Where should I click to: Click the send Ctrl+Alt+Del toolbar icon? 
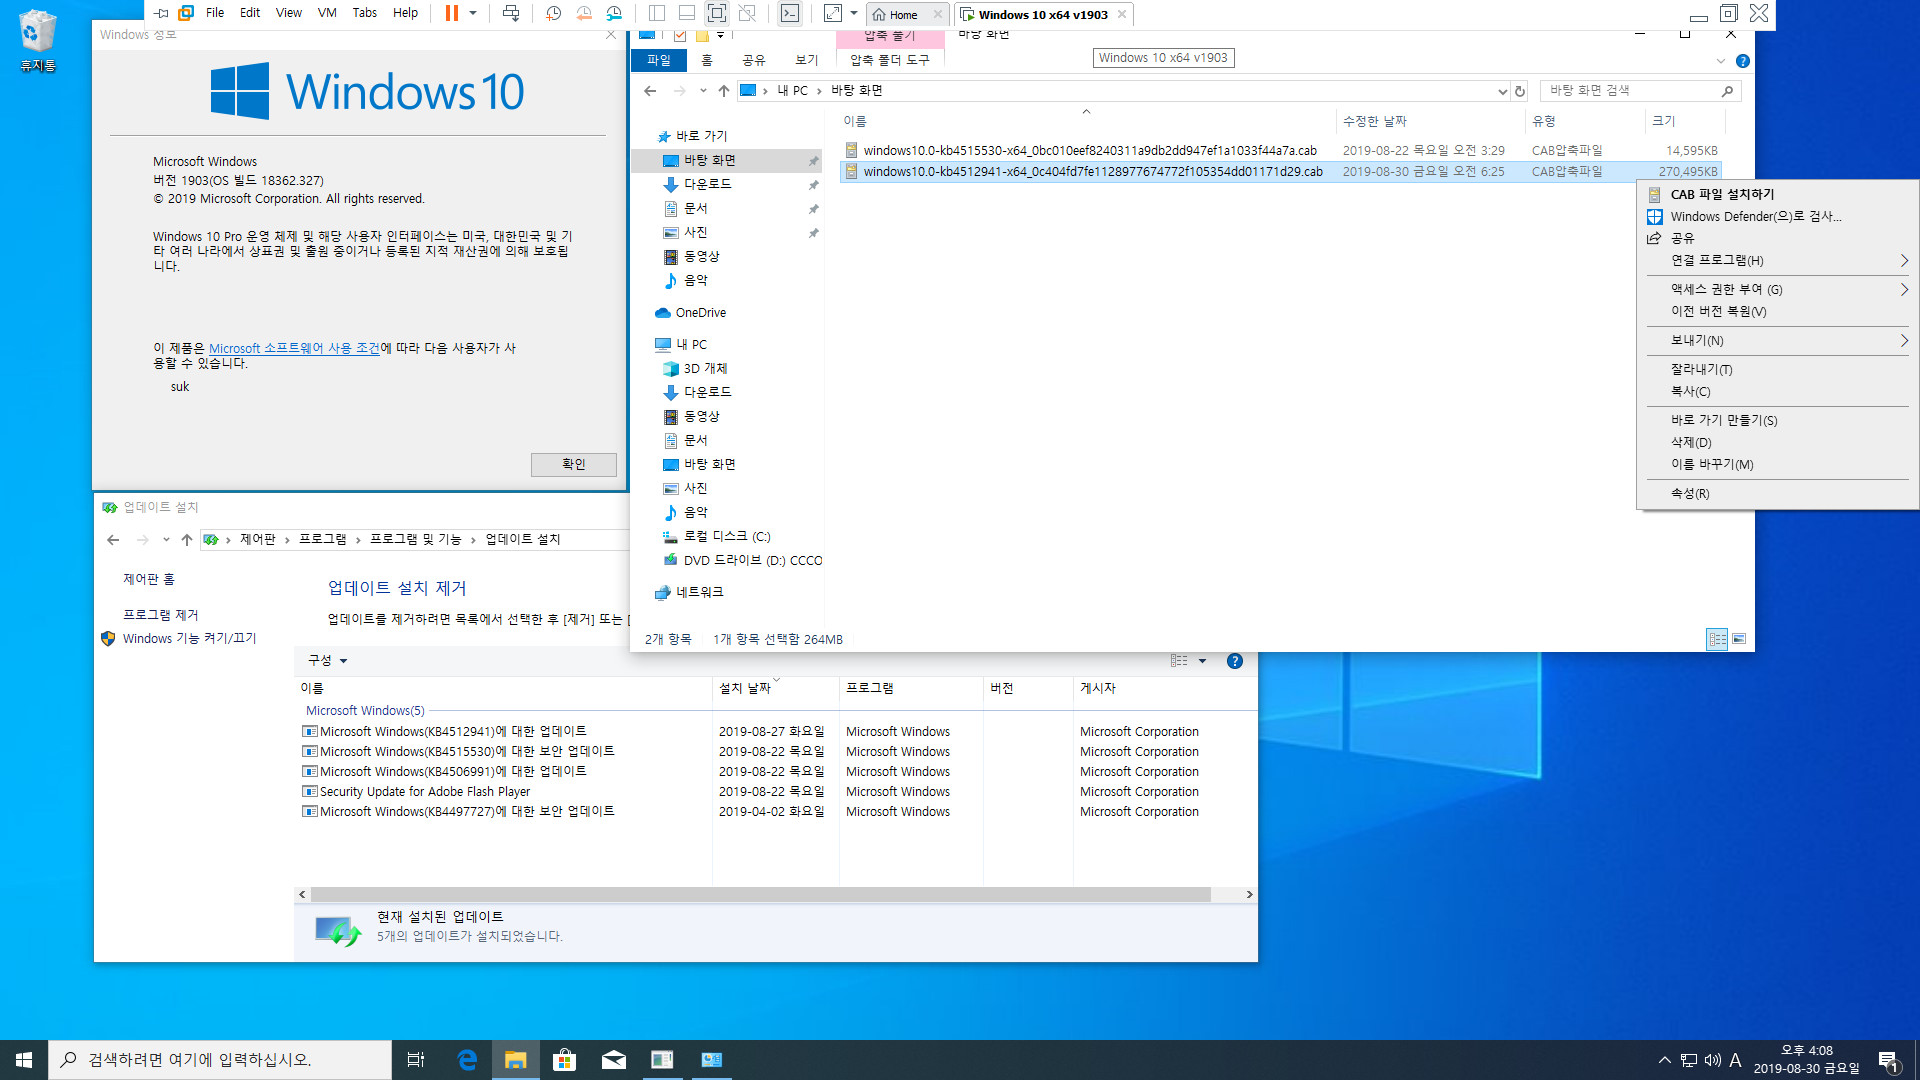click(511, 13)
